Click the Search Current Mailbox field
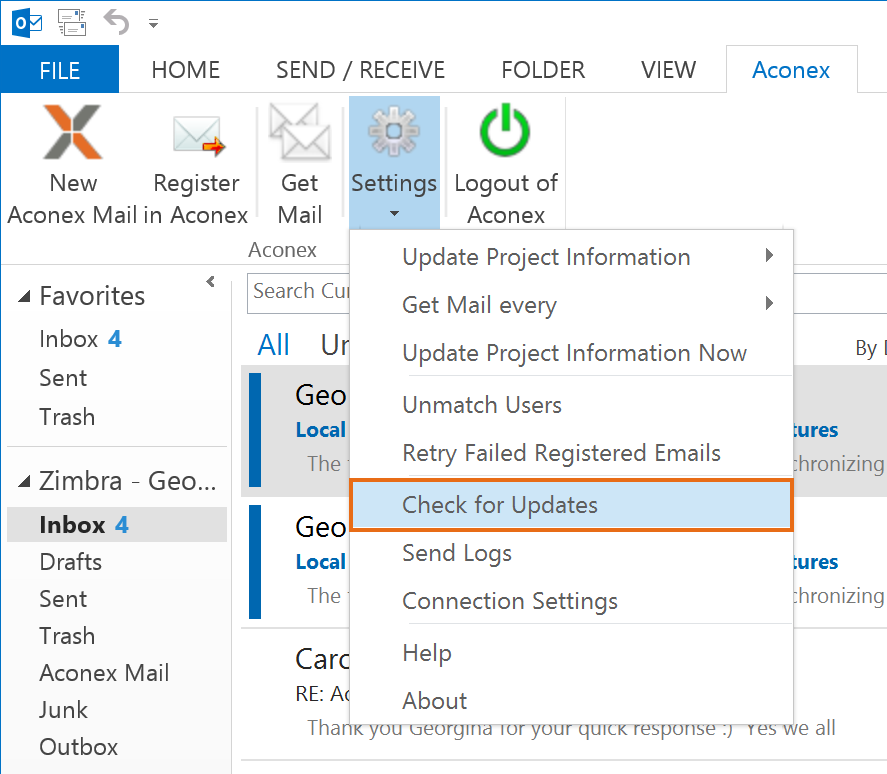 [x=299, y=293]
